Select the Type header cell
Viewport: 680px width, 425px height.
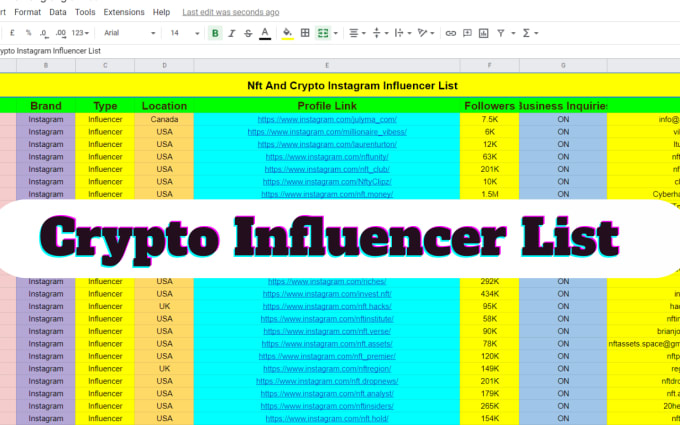[105, 106]
